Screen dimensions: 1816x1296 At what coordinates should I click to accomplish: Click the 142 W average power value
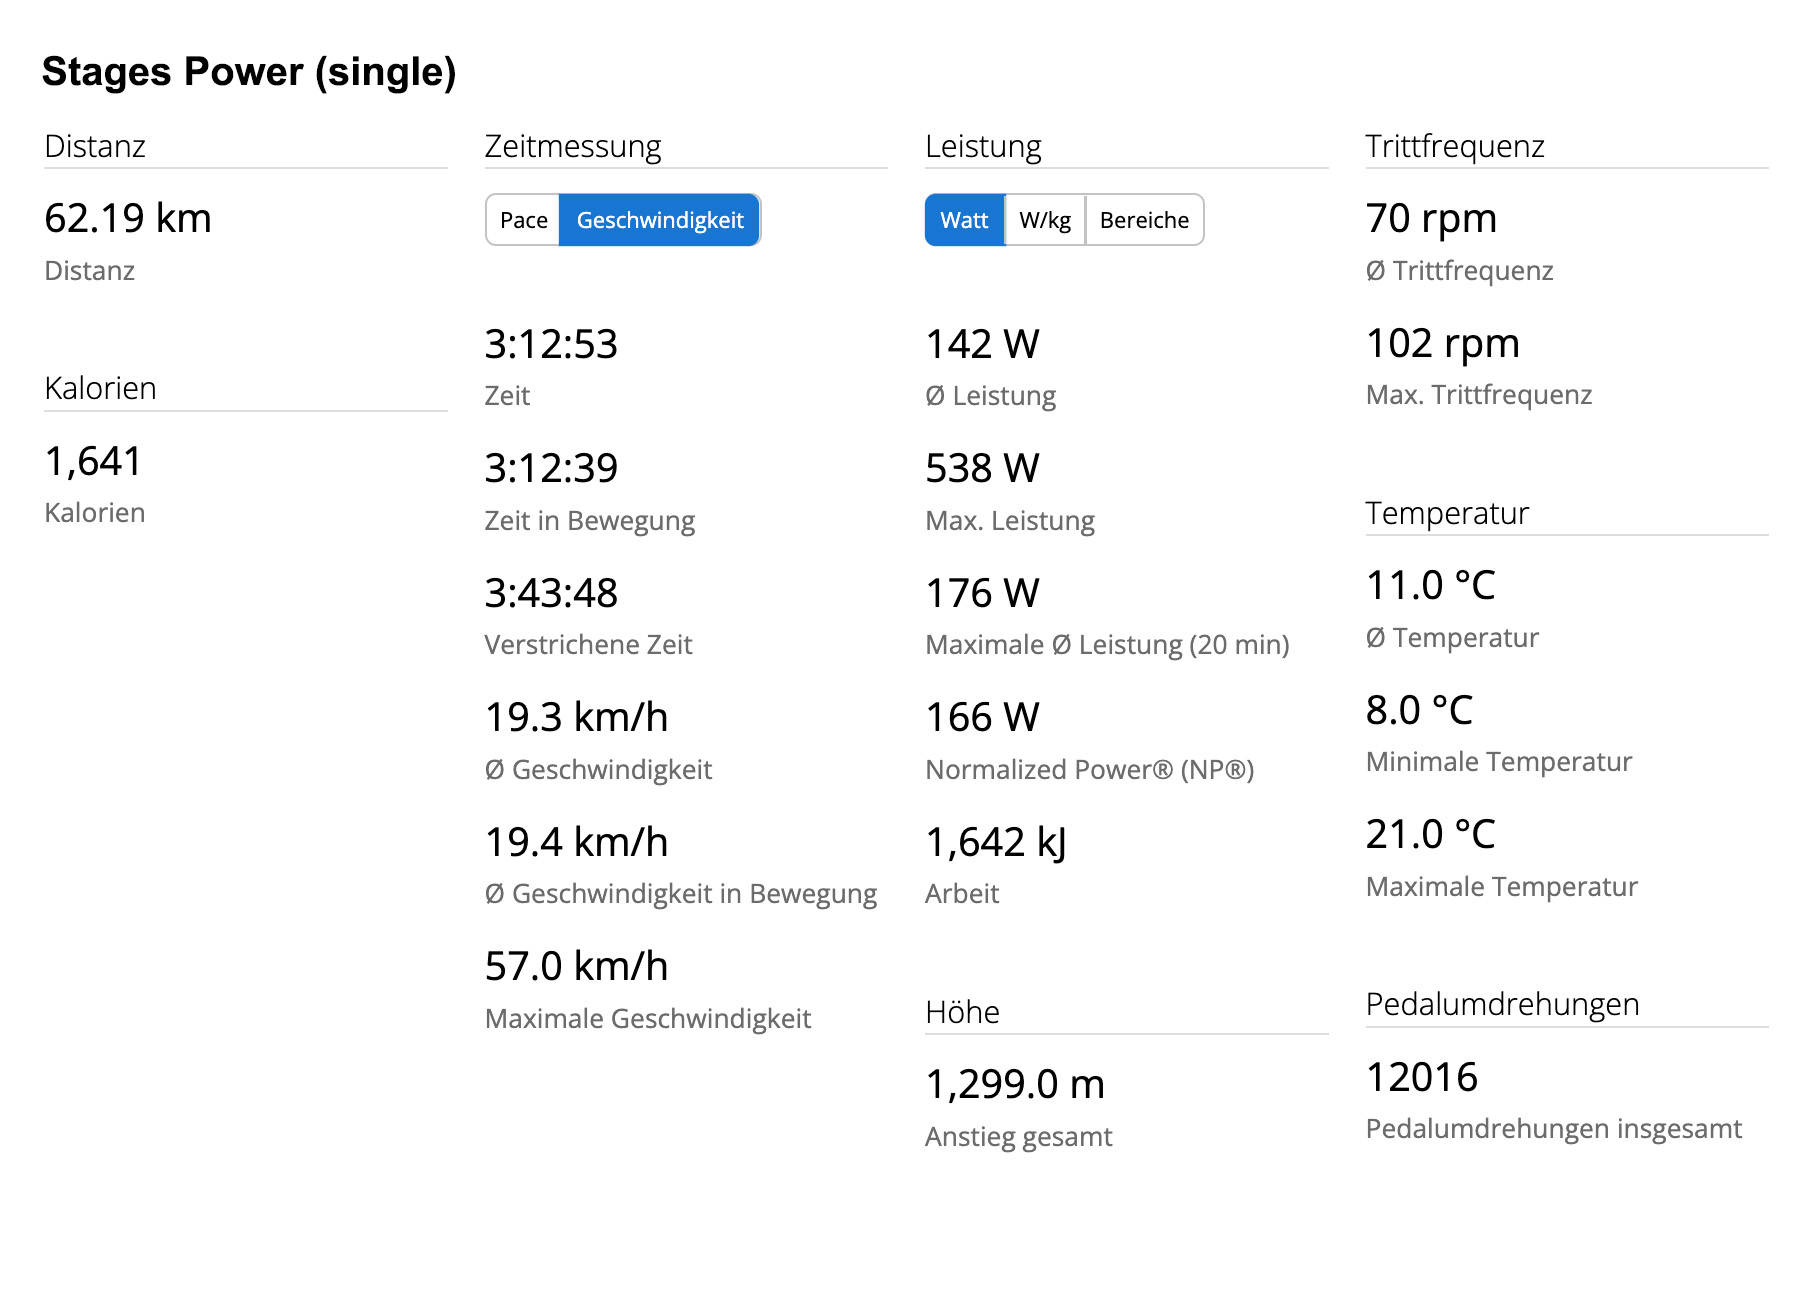click(983, 344)
